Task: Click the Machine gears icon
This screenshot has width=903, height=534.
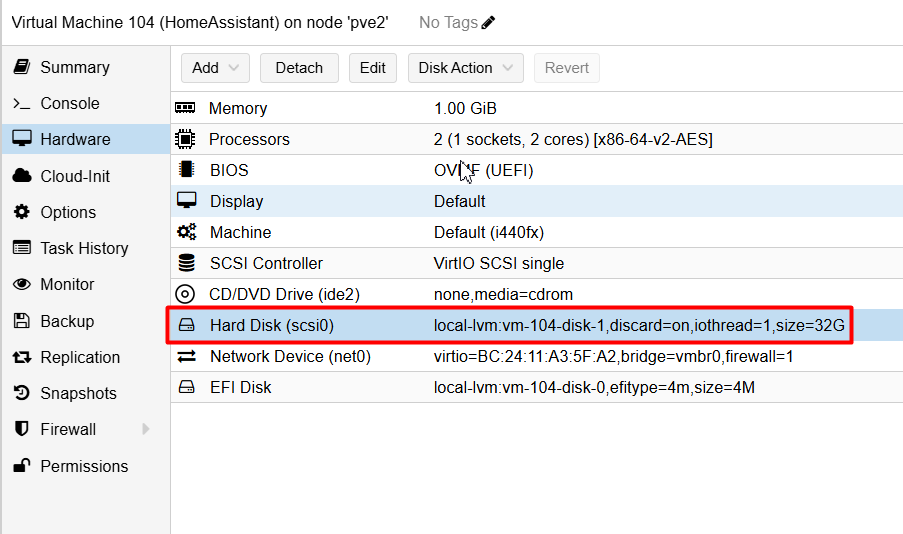Action: coord(186,232)
